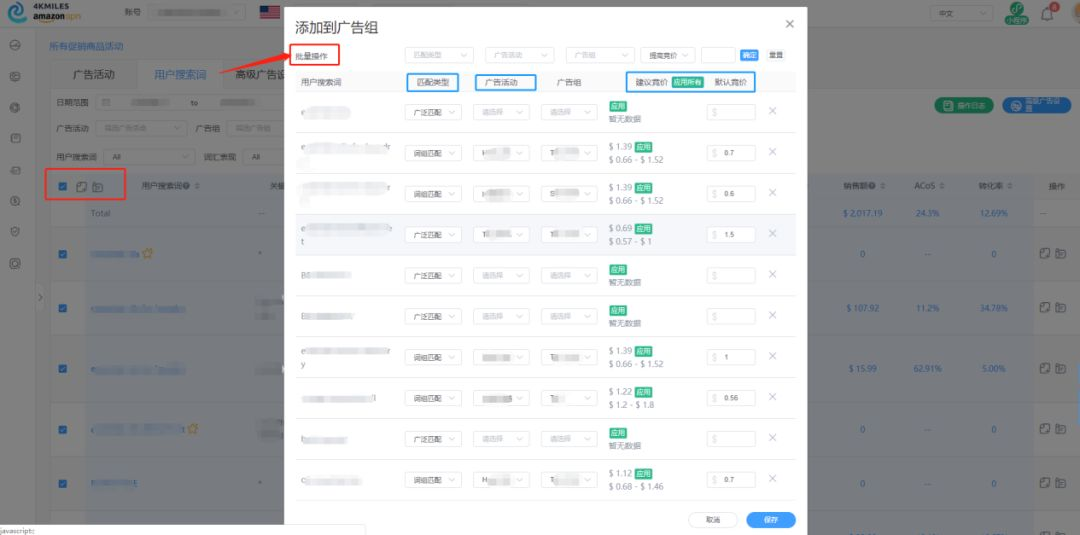This screenshot has height=535, width=1080.
Task: Open the 小程序 mini-program icon
Action: pyautogui.click(x=1015, y=13)
